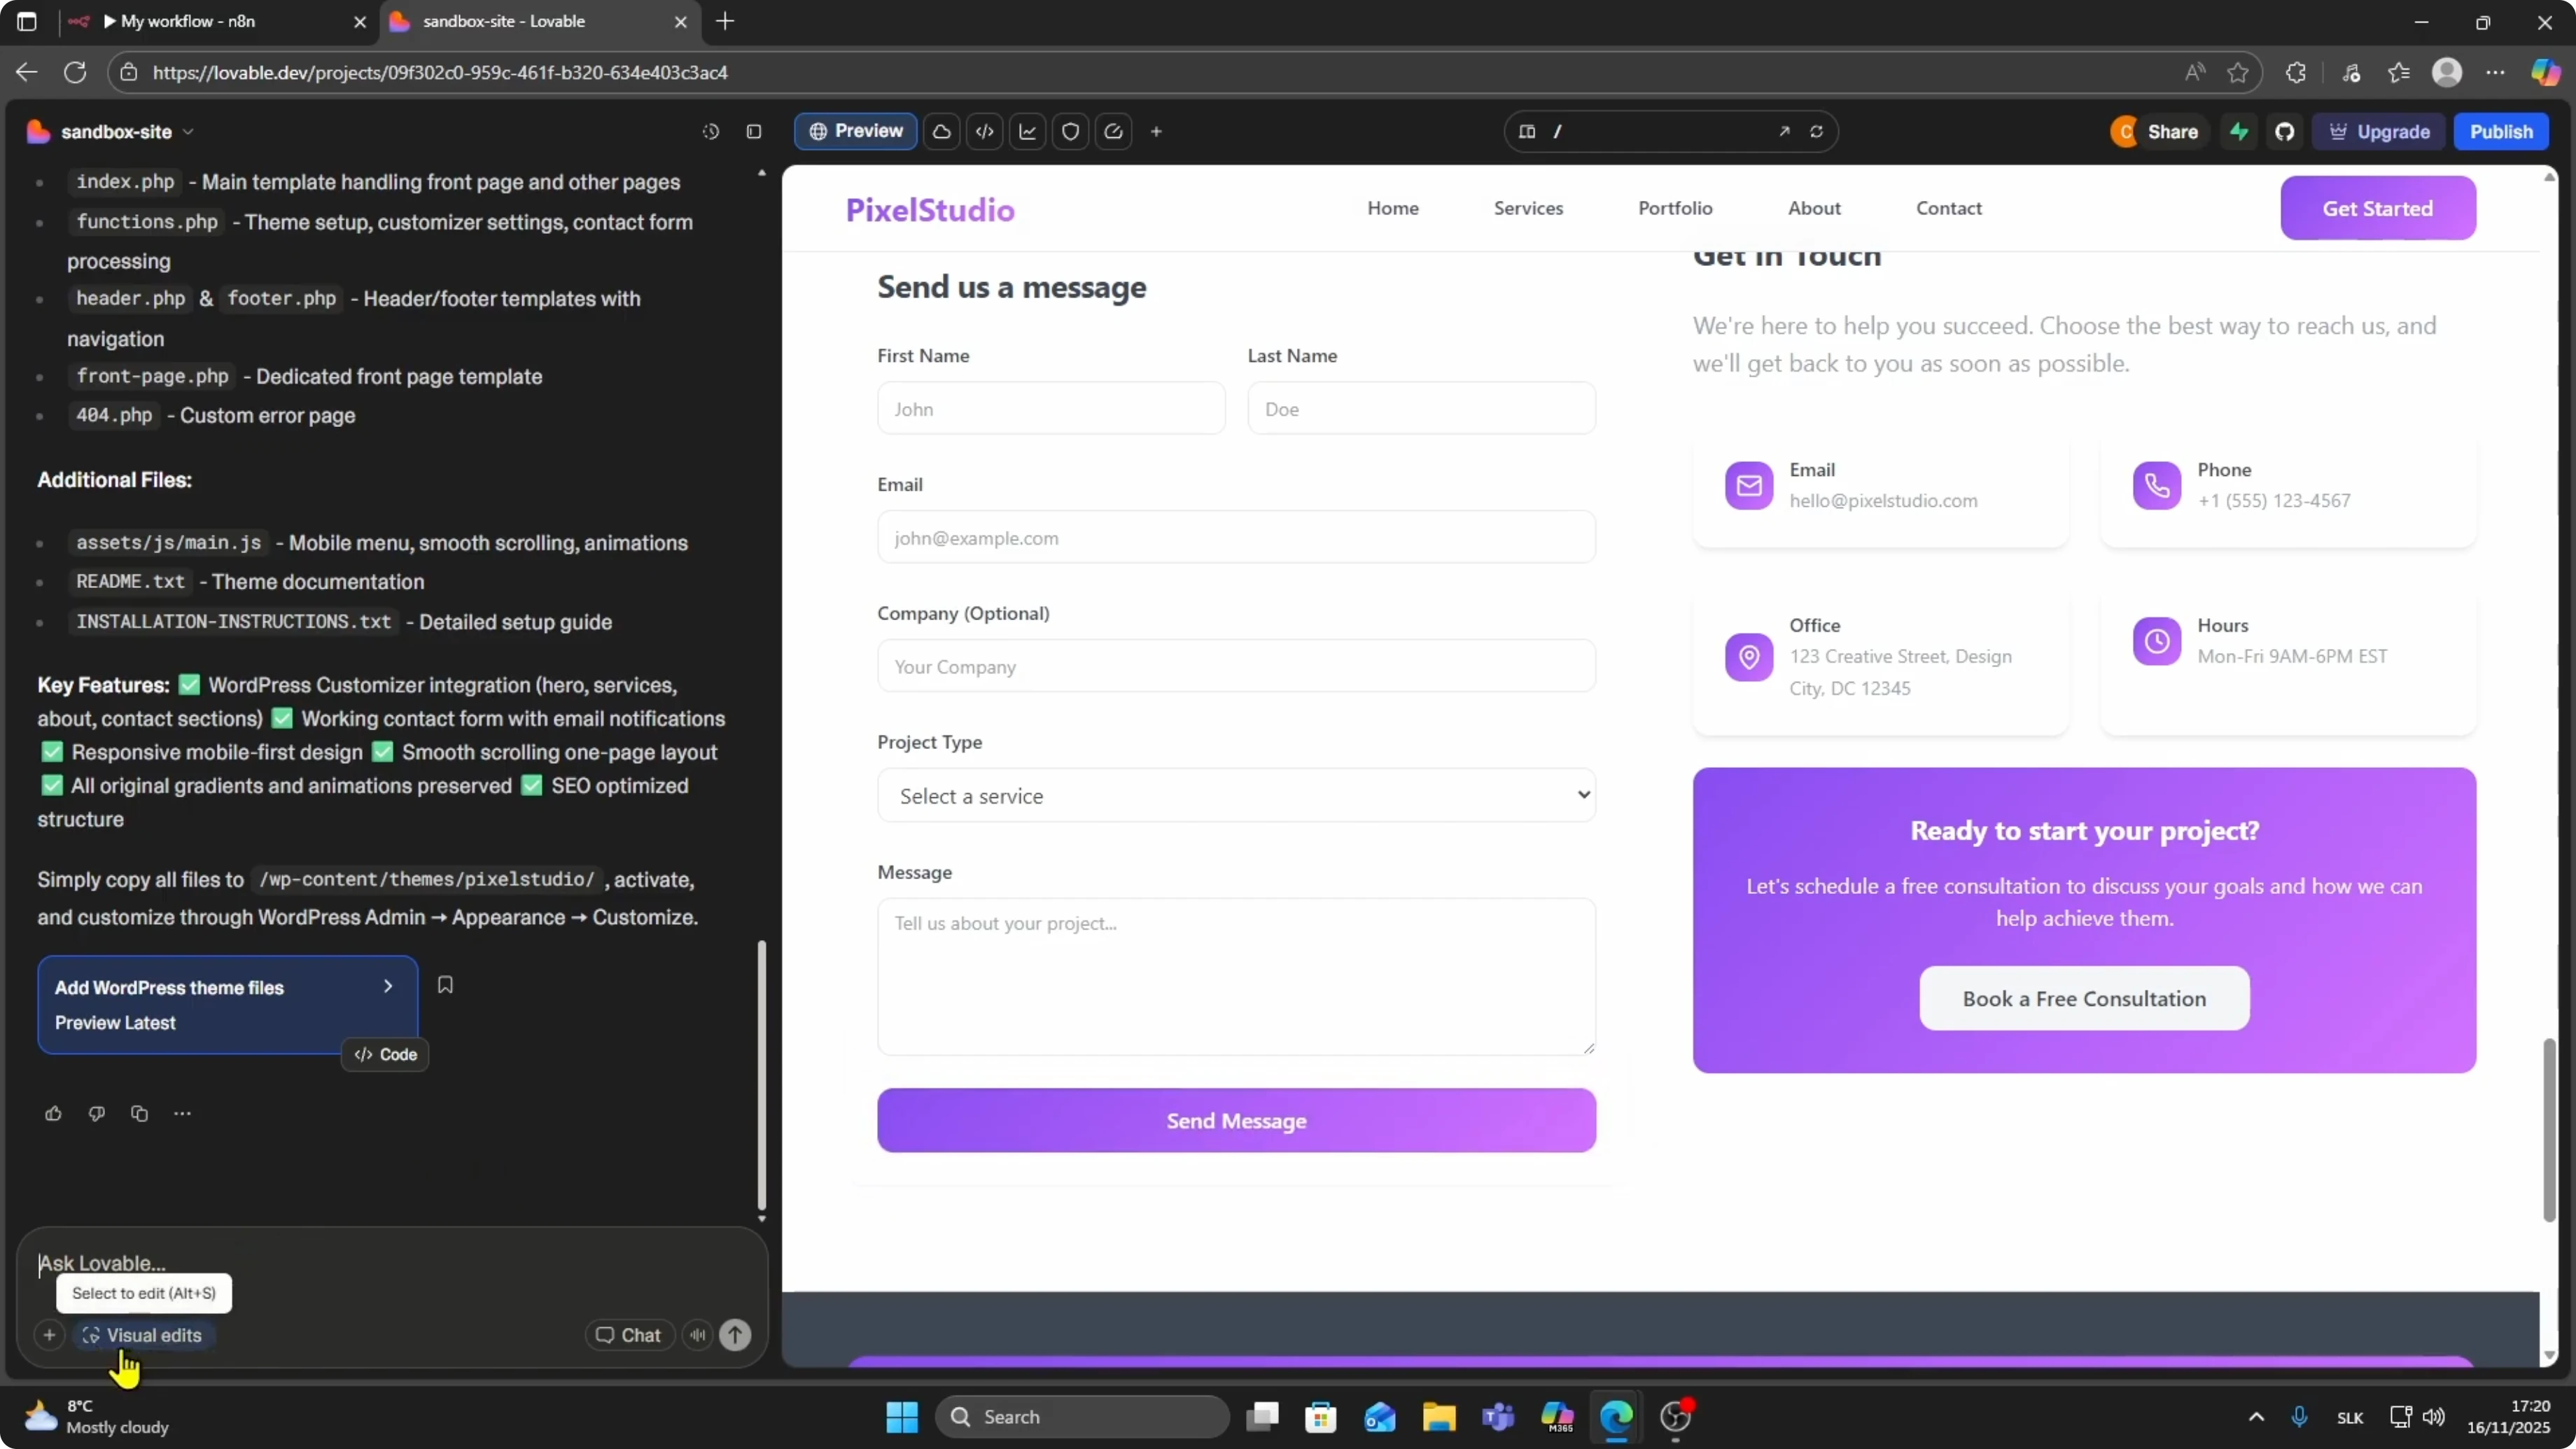Click the Get Started button
Screen dimensions: 2576x1449
click(x=2377, y=208)
